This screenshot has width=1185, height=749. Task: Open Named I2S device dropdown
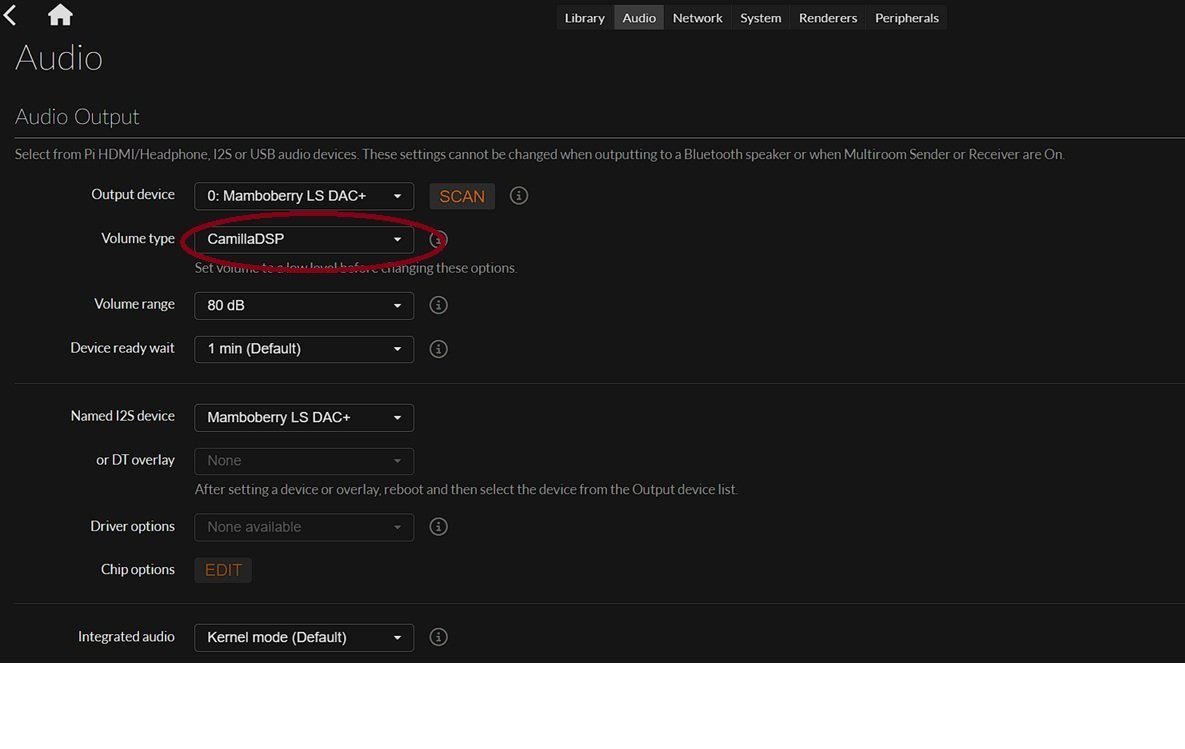click(x=304, y=417)
